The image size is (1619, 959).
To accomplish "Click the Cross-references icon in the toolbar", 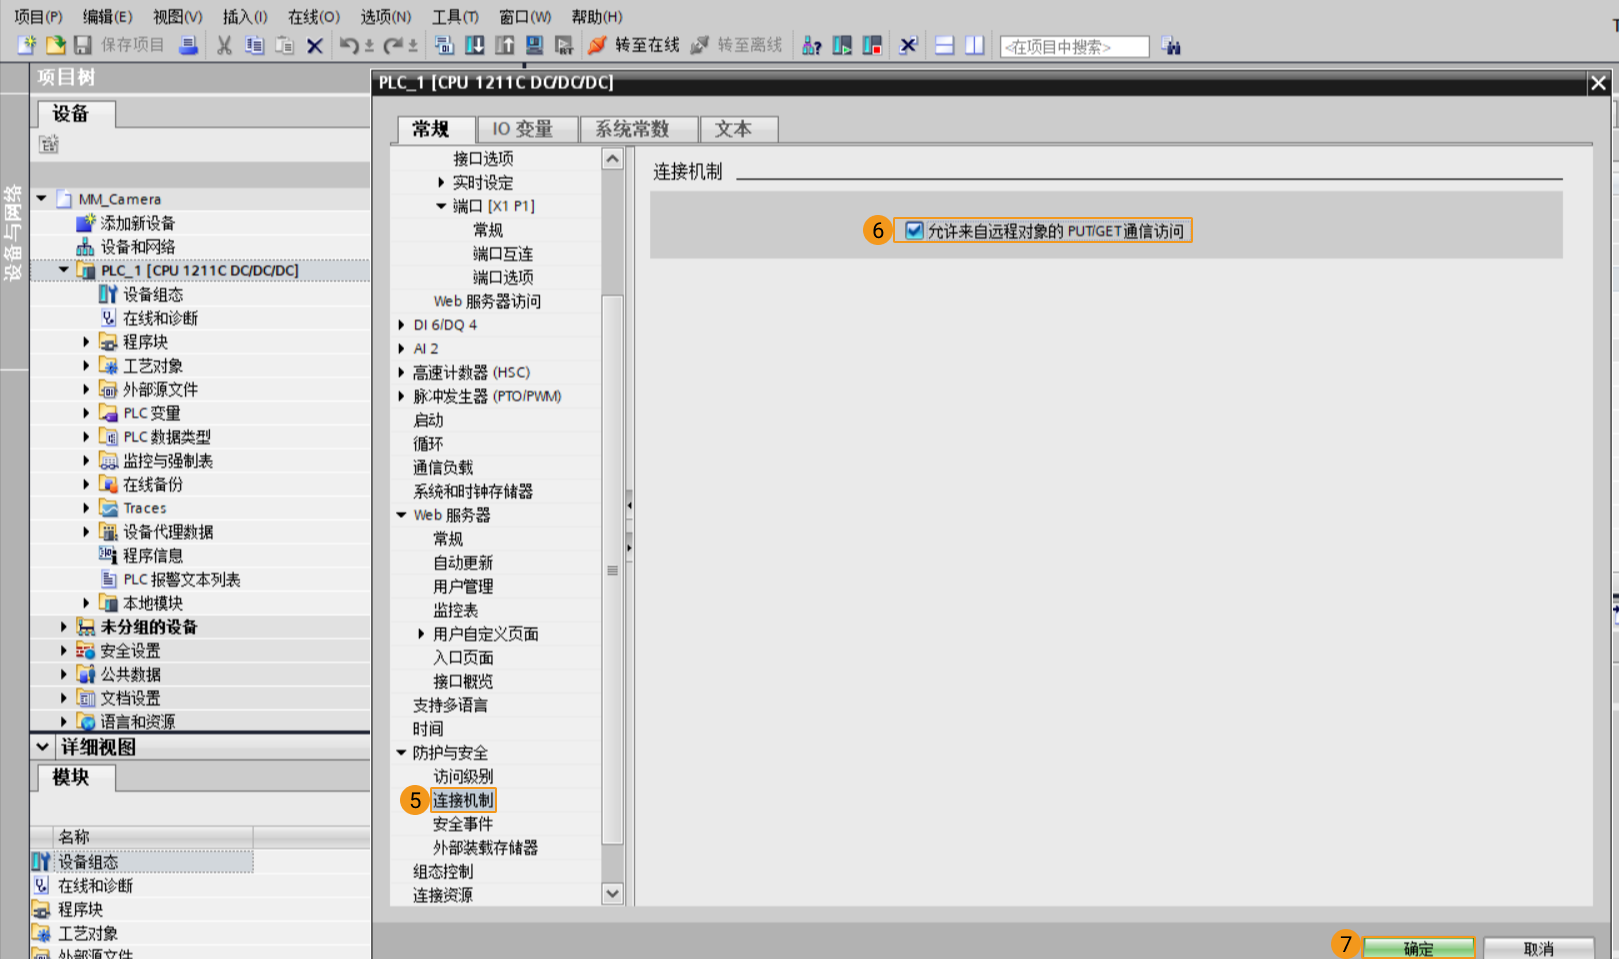I will 908,45.
